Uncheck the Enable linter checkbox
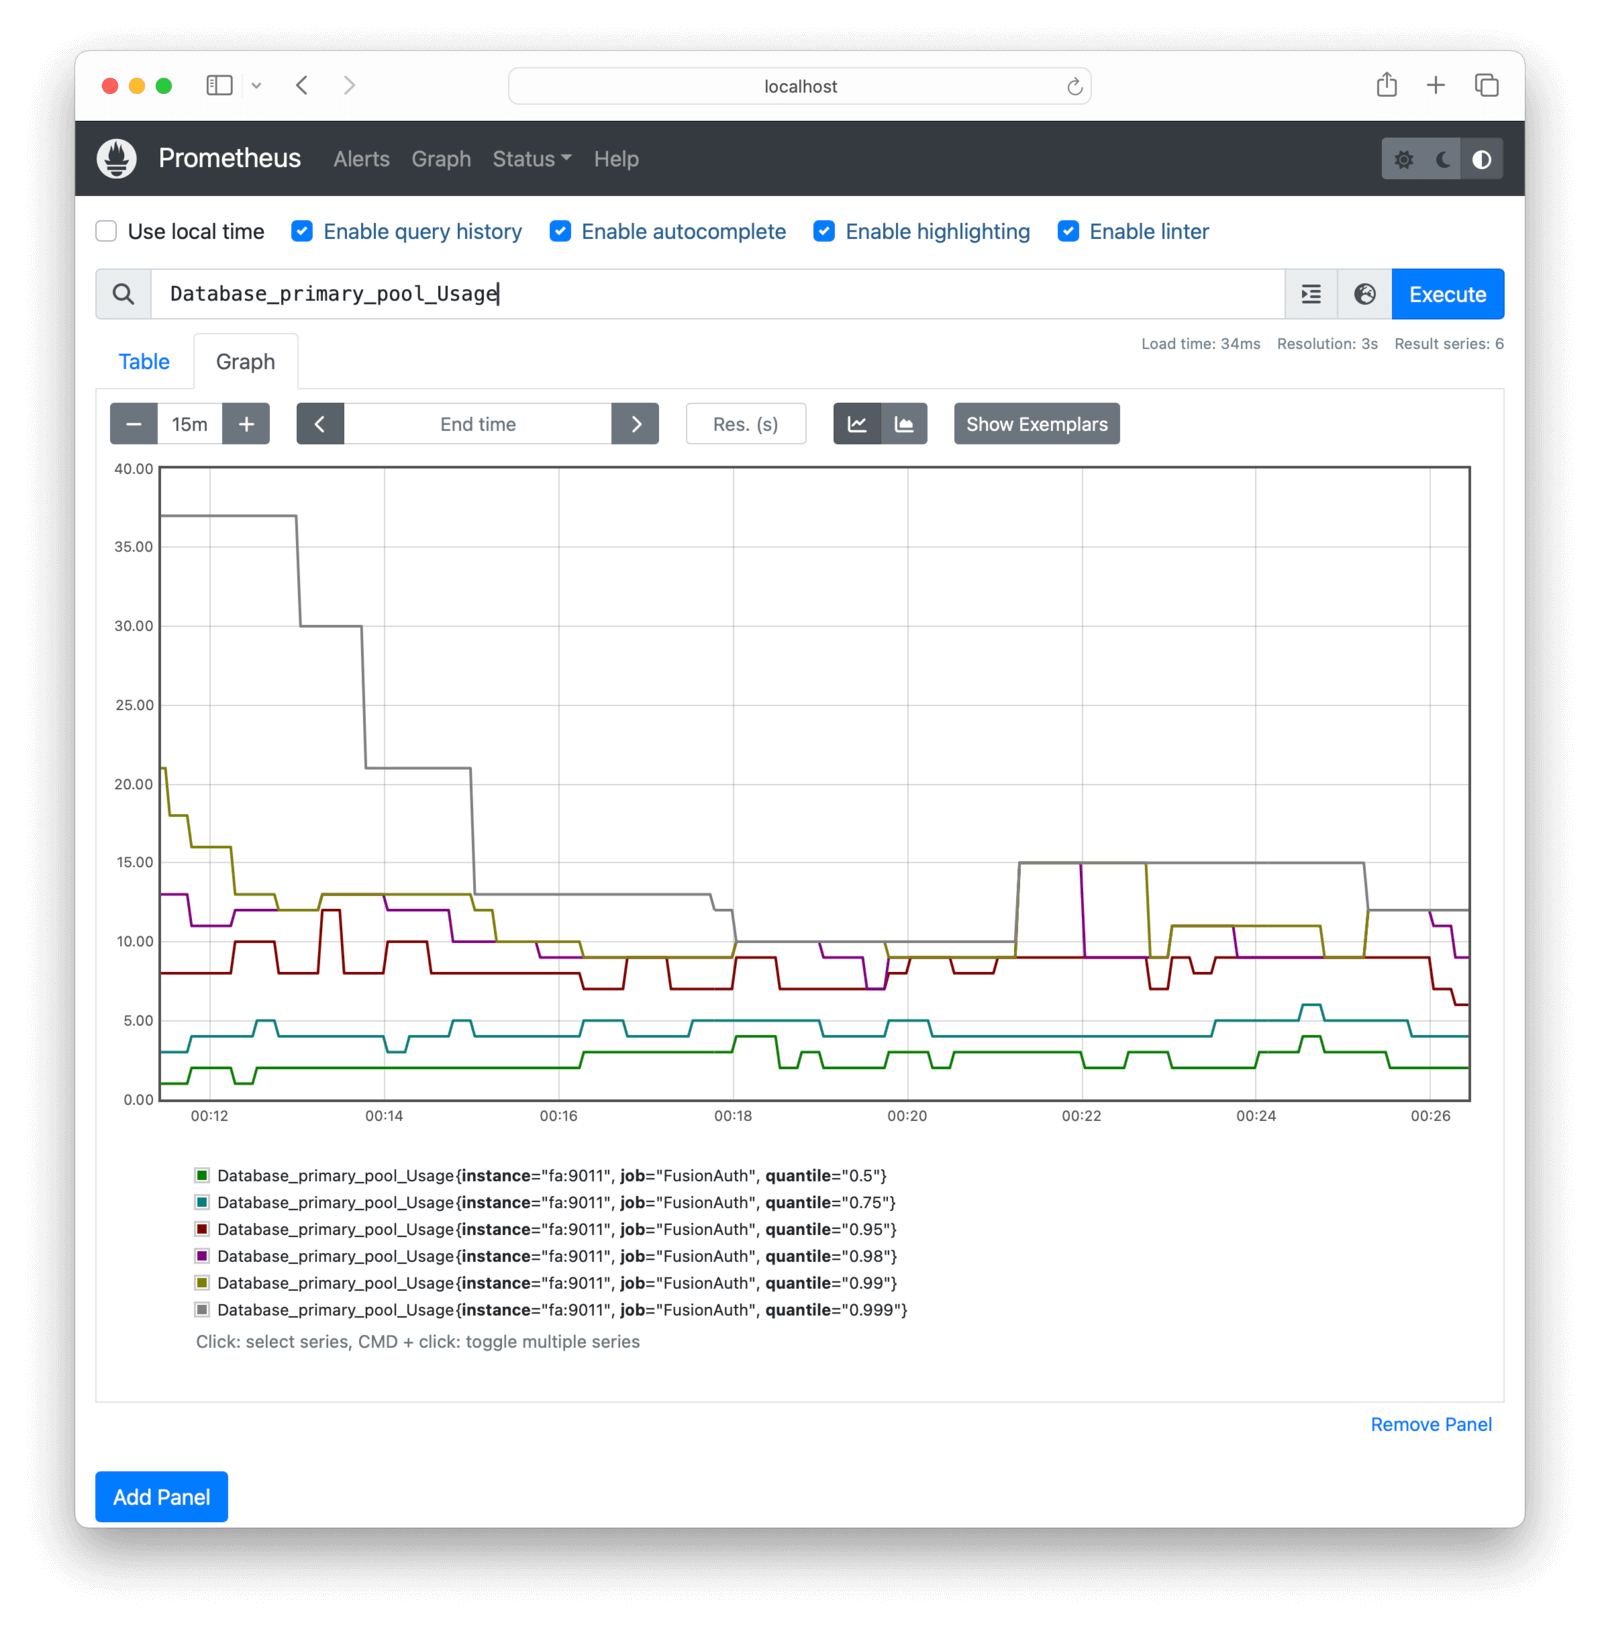The height and width of the screenshot is (1627, 1600). [x=1068, y=232]
